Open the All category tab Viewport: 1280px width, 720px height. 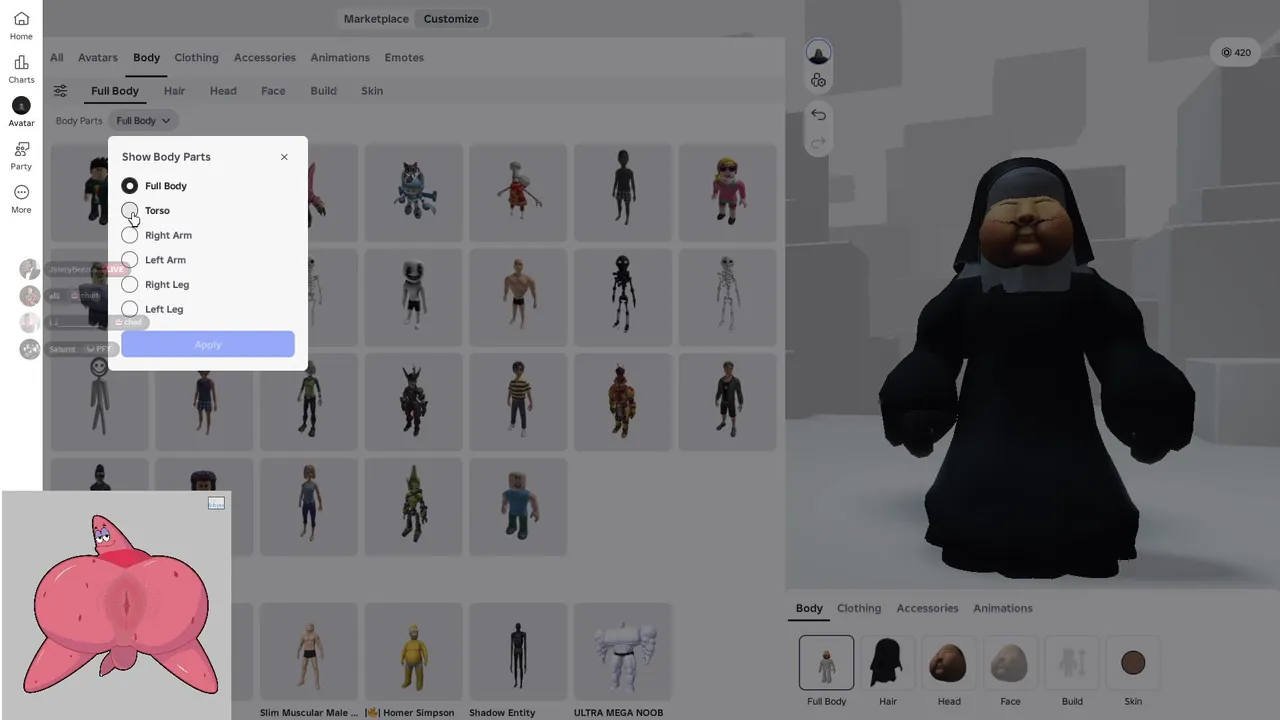(57, 58)
